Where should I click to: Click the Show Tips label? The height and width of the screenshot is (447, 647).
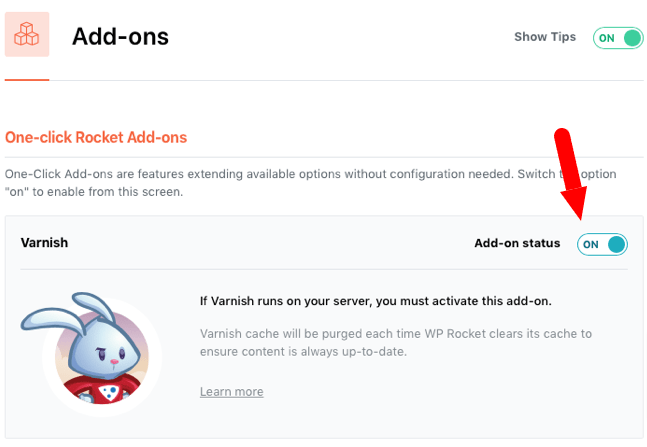pyautogui.click(x=545, y=37)
